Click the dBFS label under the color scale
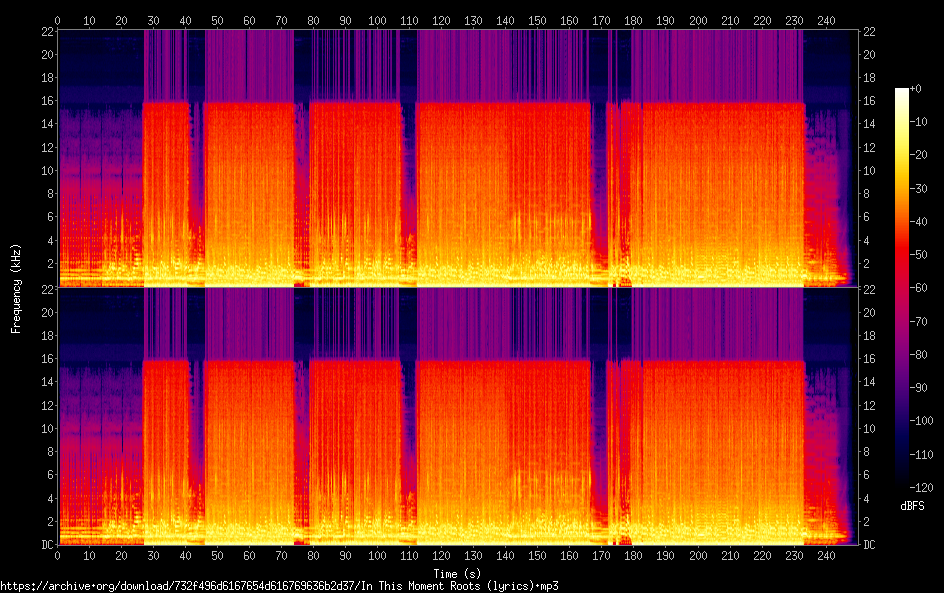The width and height of the screenshot is (944, 593). [x=911, y=507]
